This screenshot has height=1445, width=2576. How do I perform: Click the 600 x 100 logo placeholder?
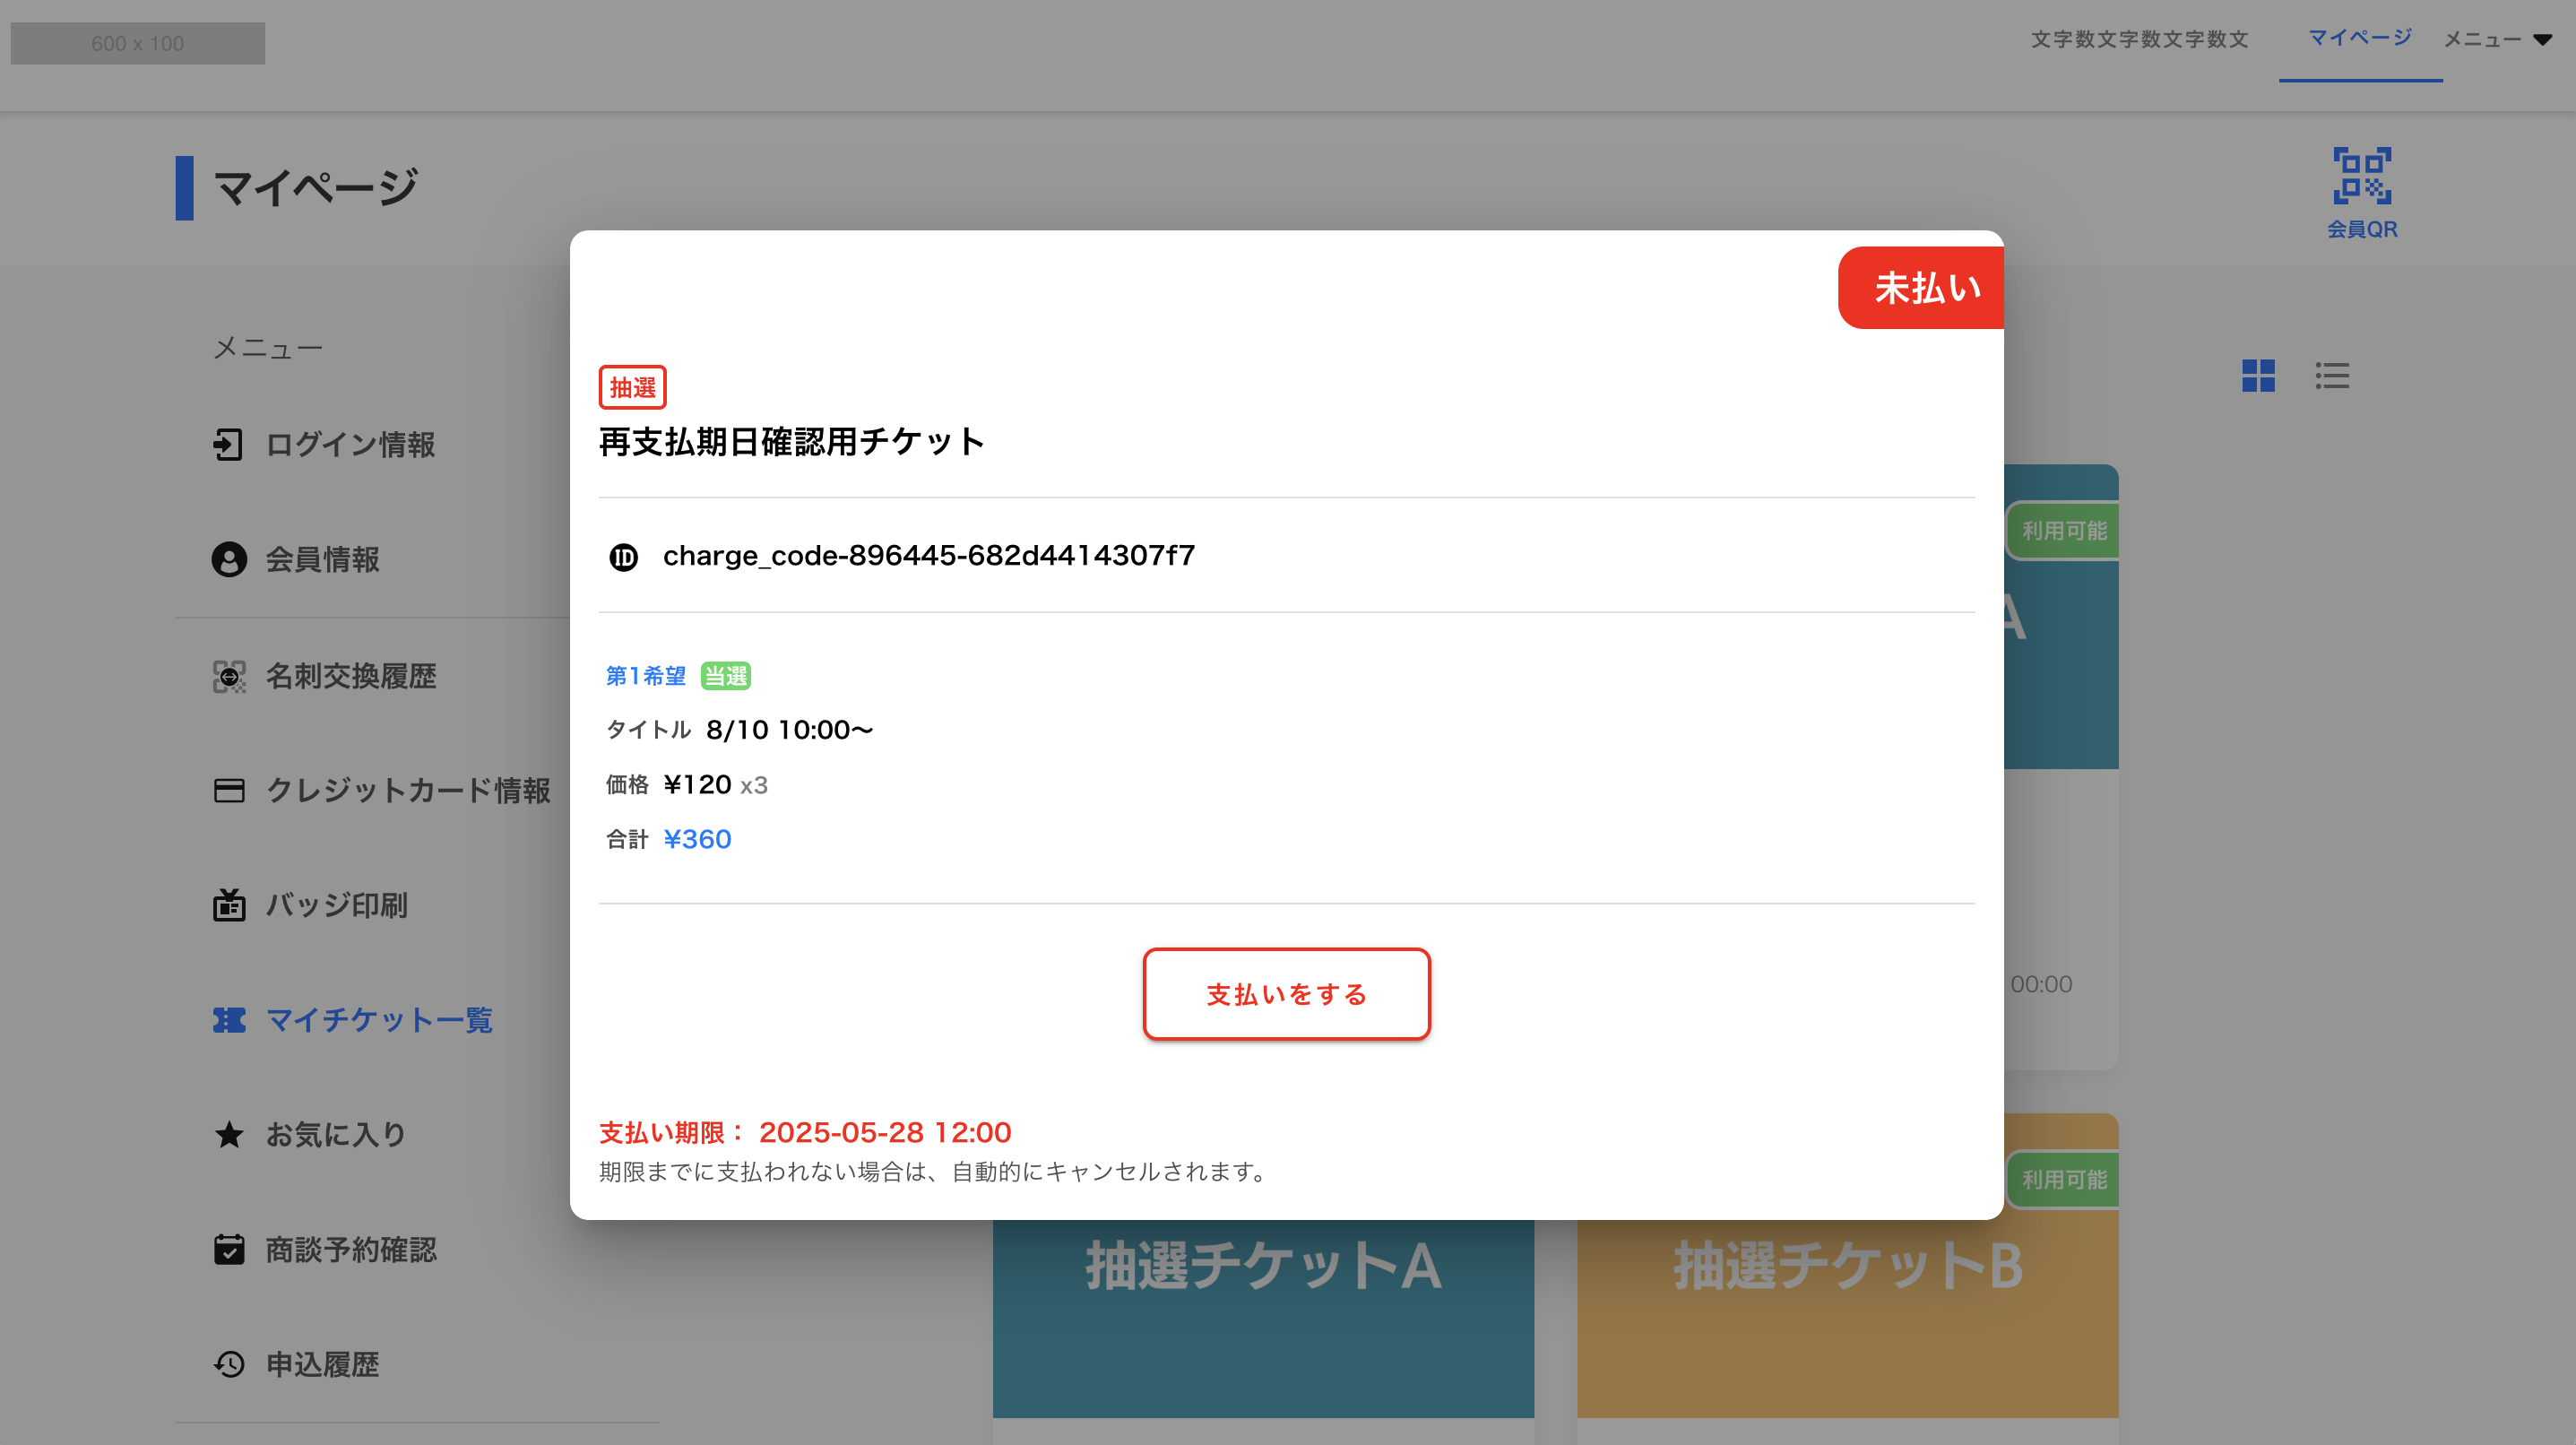click(138, 43)
